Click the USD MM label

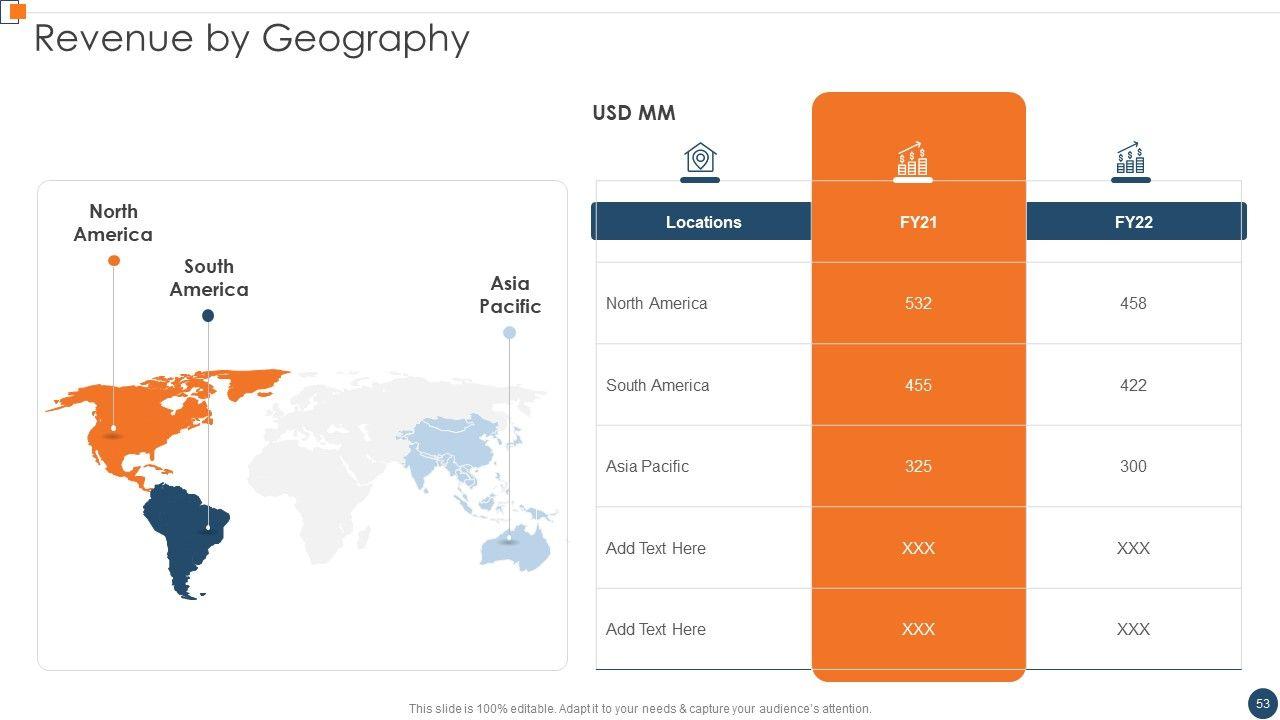(633, 113)
